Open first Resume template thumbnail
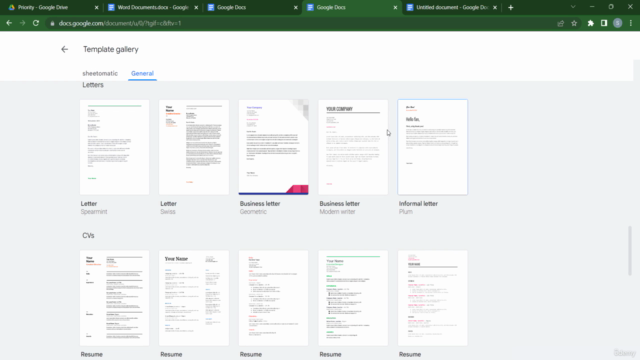This screenshot has width=640, height=360. 115,298
